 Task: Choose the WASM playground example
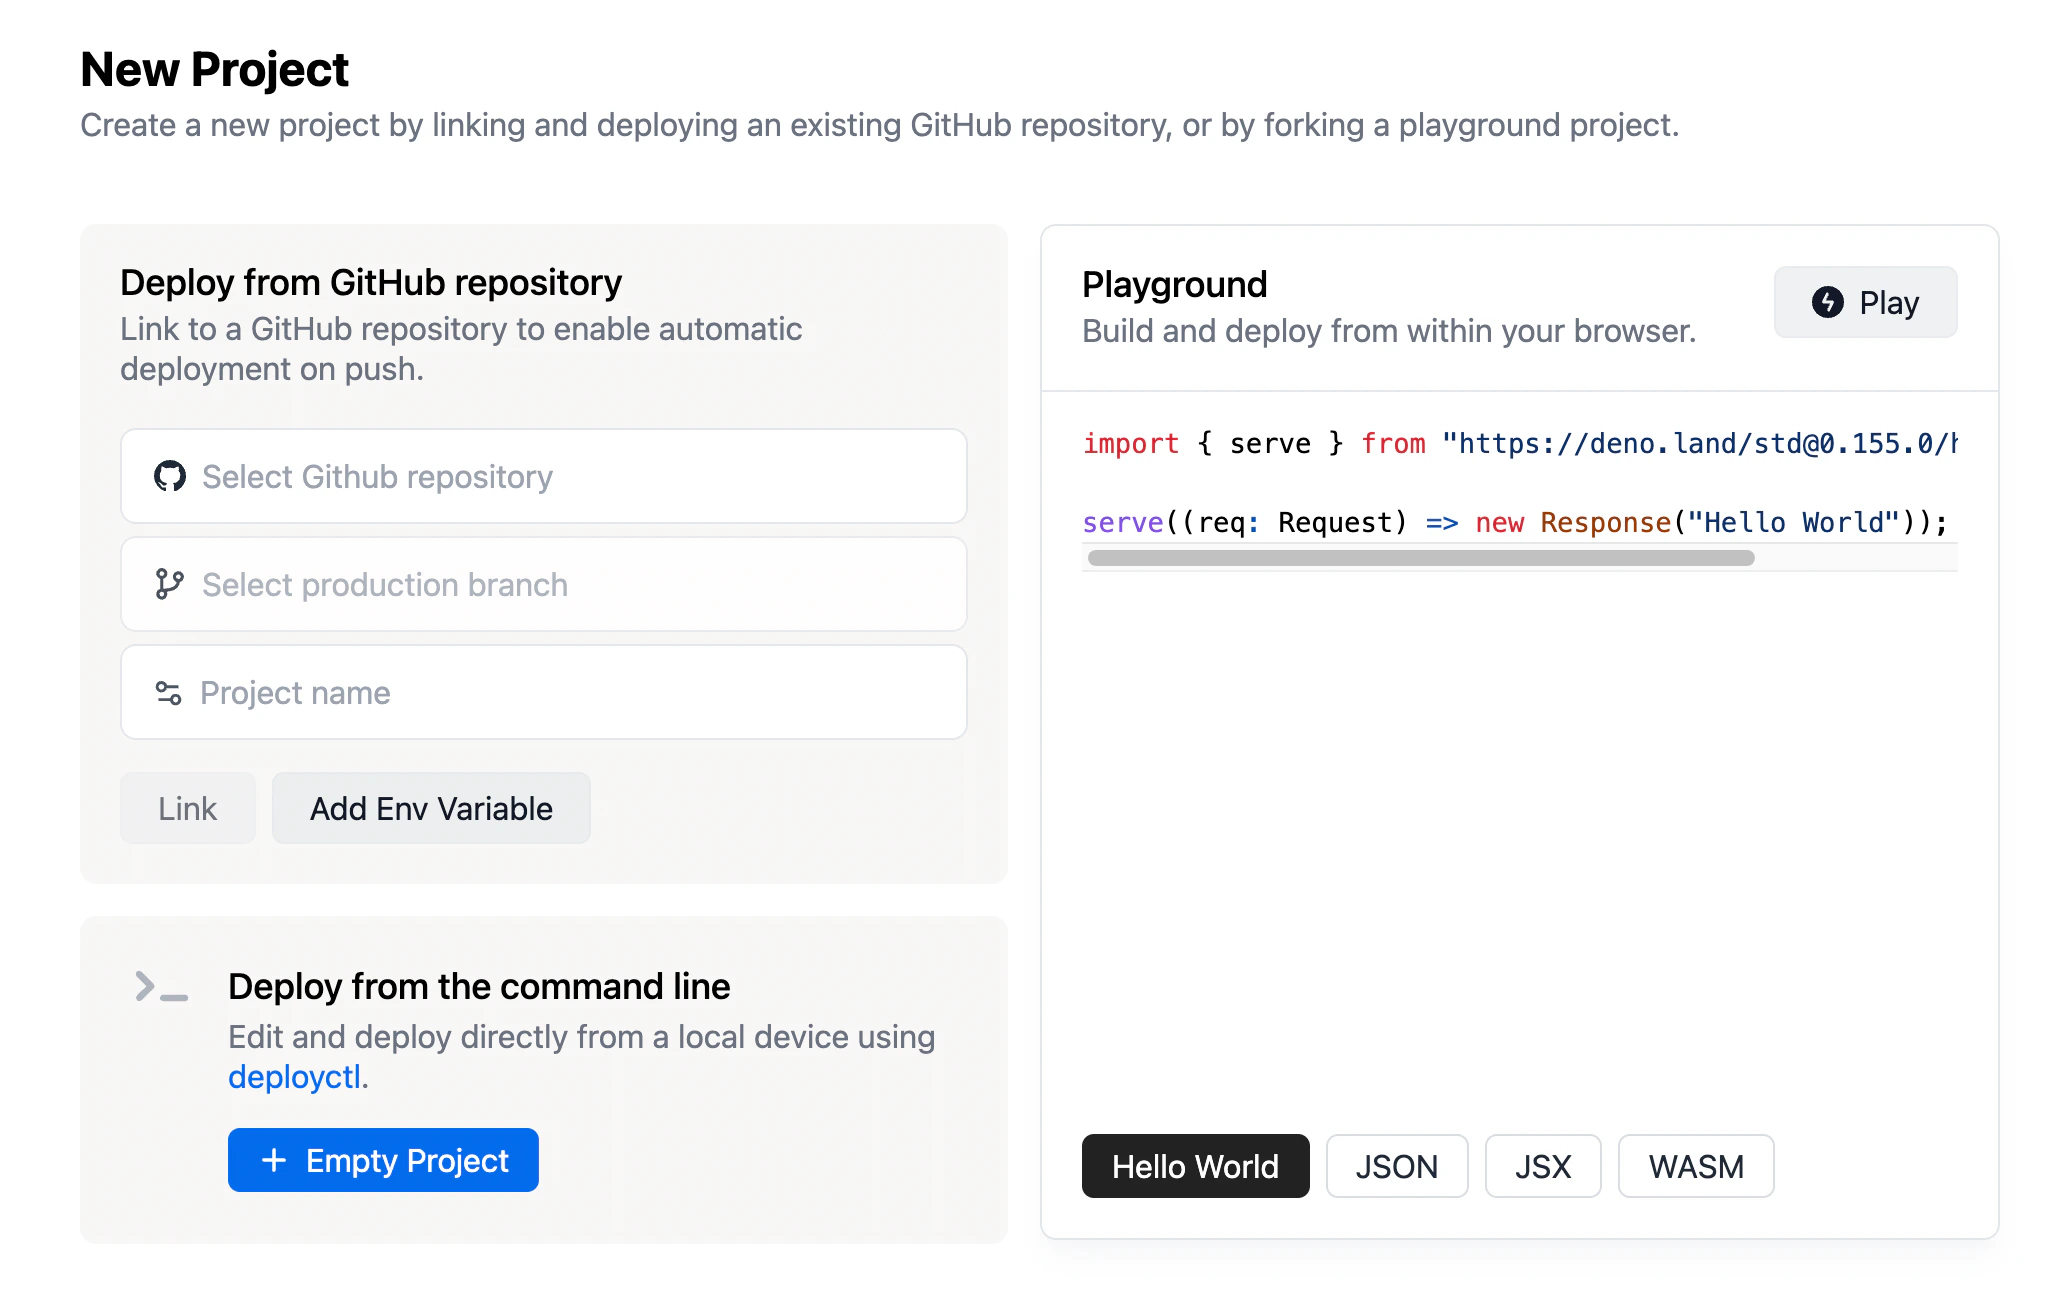[x=1695, y=1166]
